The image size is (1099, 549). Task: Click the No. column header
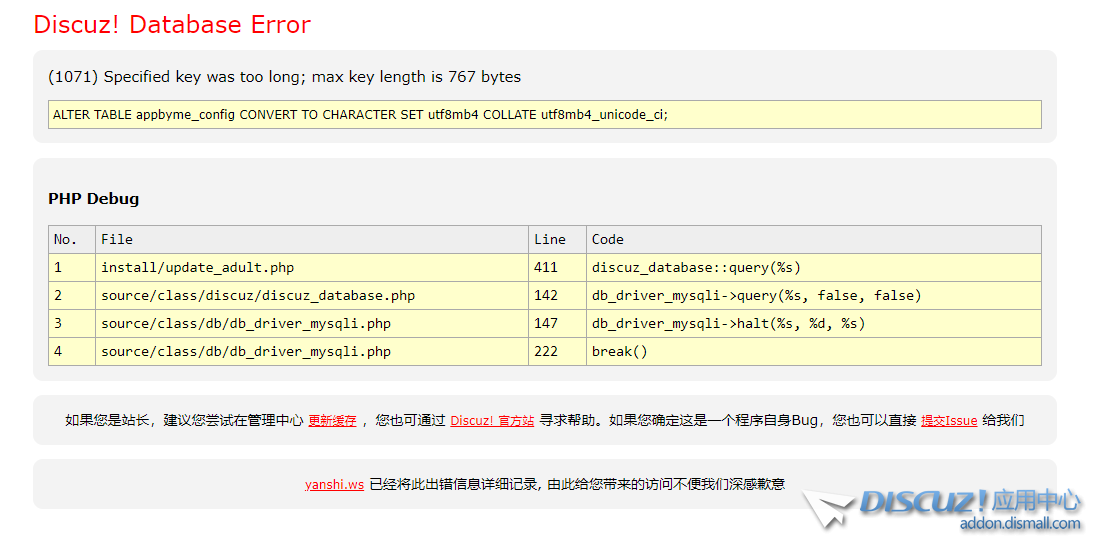(71, 239)
